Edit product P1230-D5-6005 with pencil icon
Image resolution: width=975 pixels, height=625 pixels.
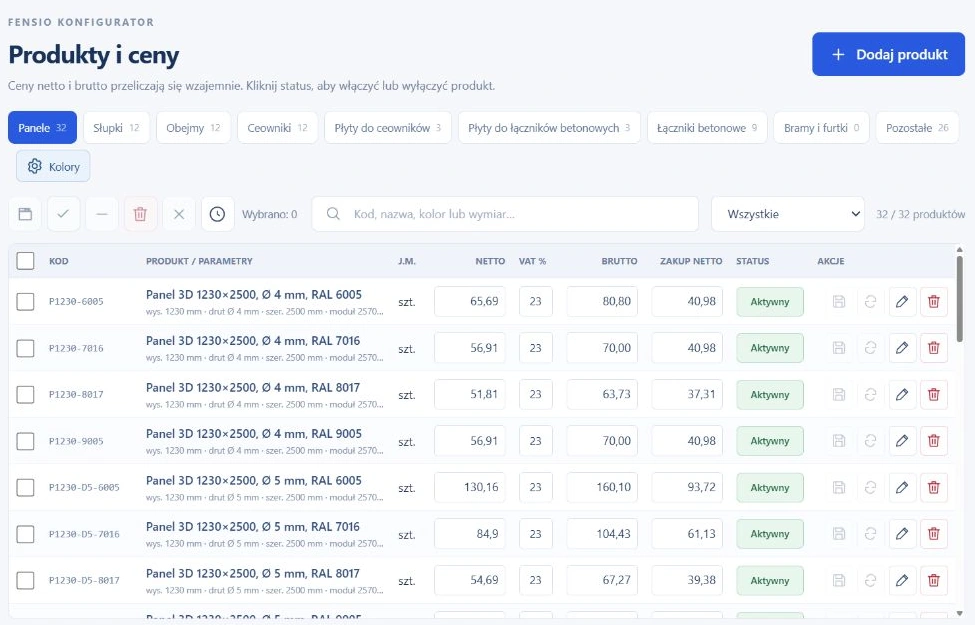[902, 488]
